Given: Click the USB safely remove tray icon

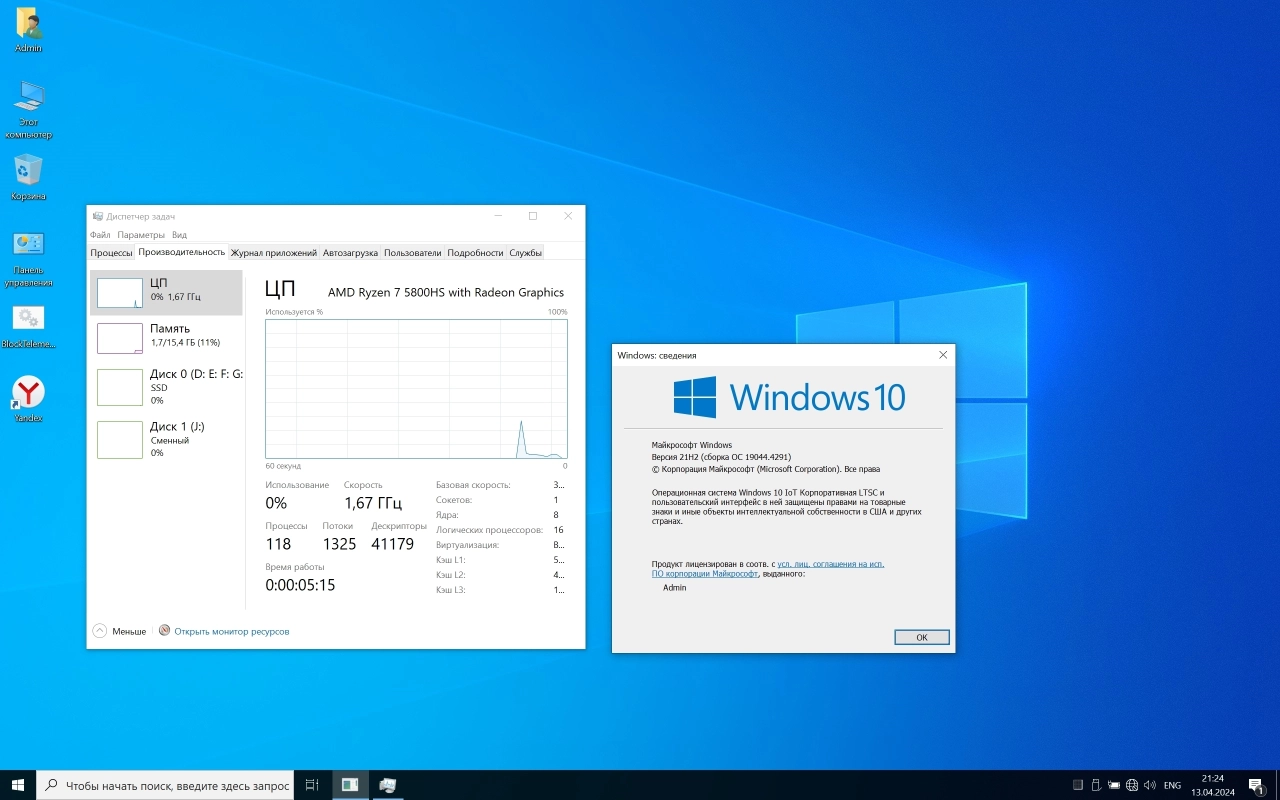Looking at the screenshot, I should (1096, 785).
